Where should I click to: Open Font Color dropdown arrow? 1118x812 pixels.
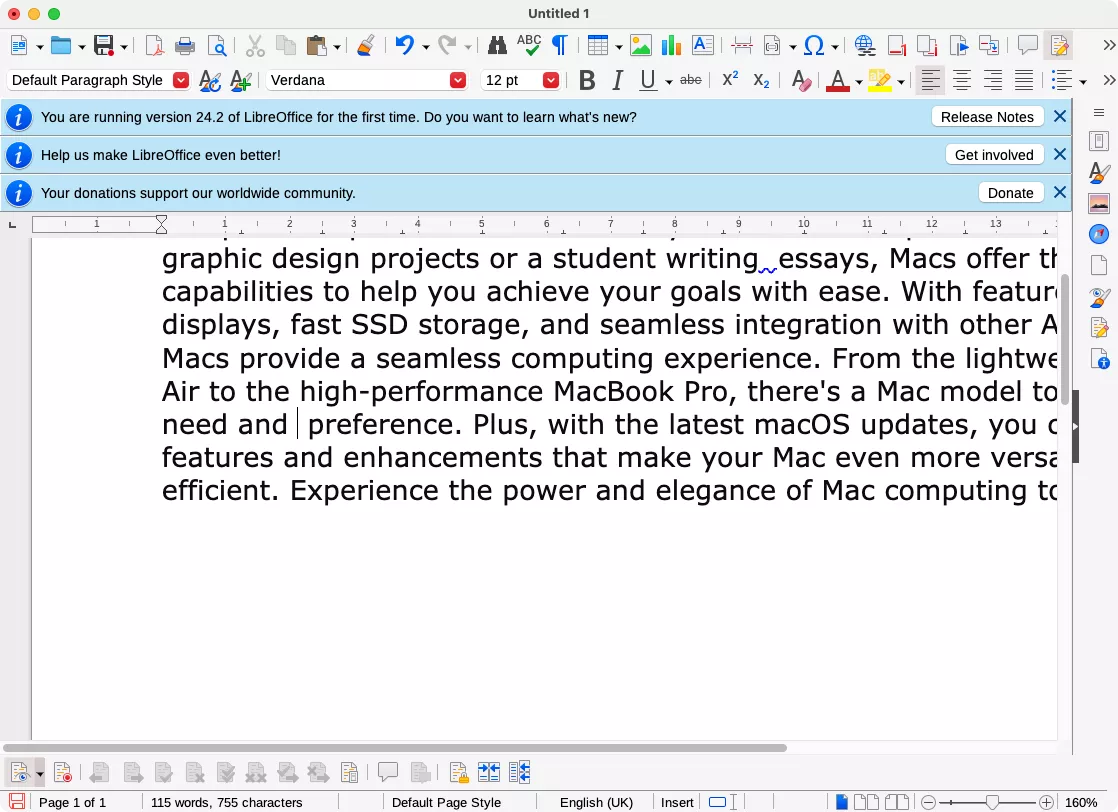tap(858, 83)
